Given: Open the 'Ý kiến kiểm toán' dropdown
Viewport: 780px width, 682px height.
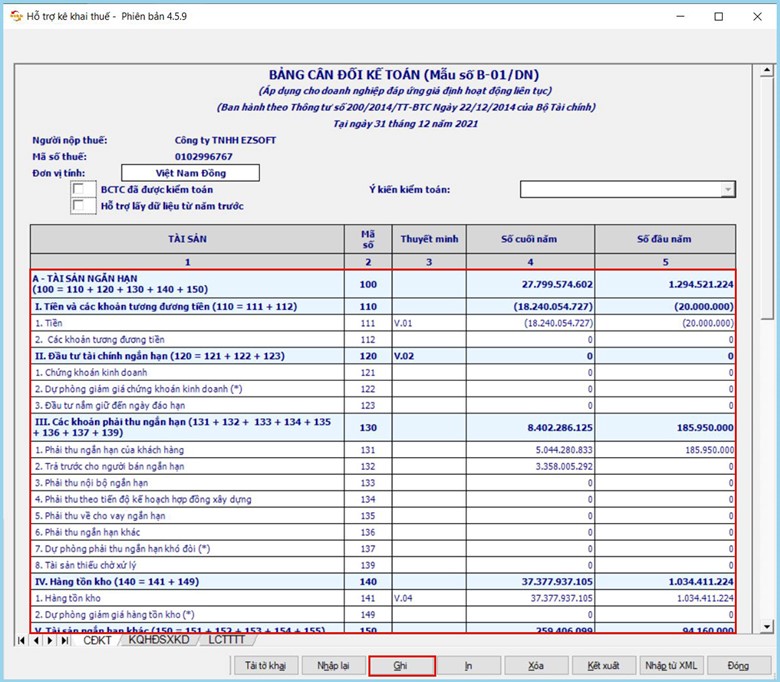Looking at the screenshot, I should [x=728, y=190].
